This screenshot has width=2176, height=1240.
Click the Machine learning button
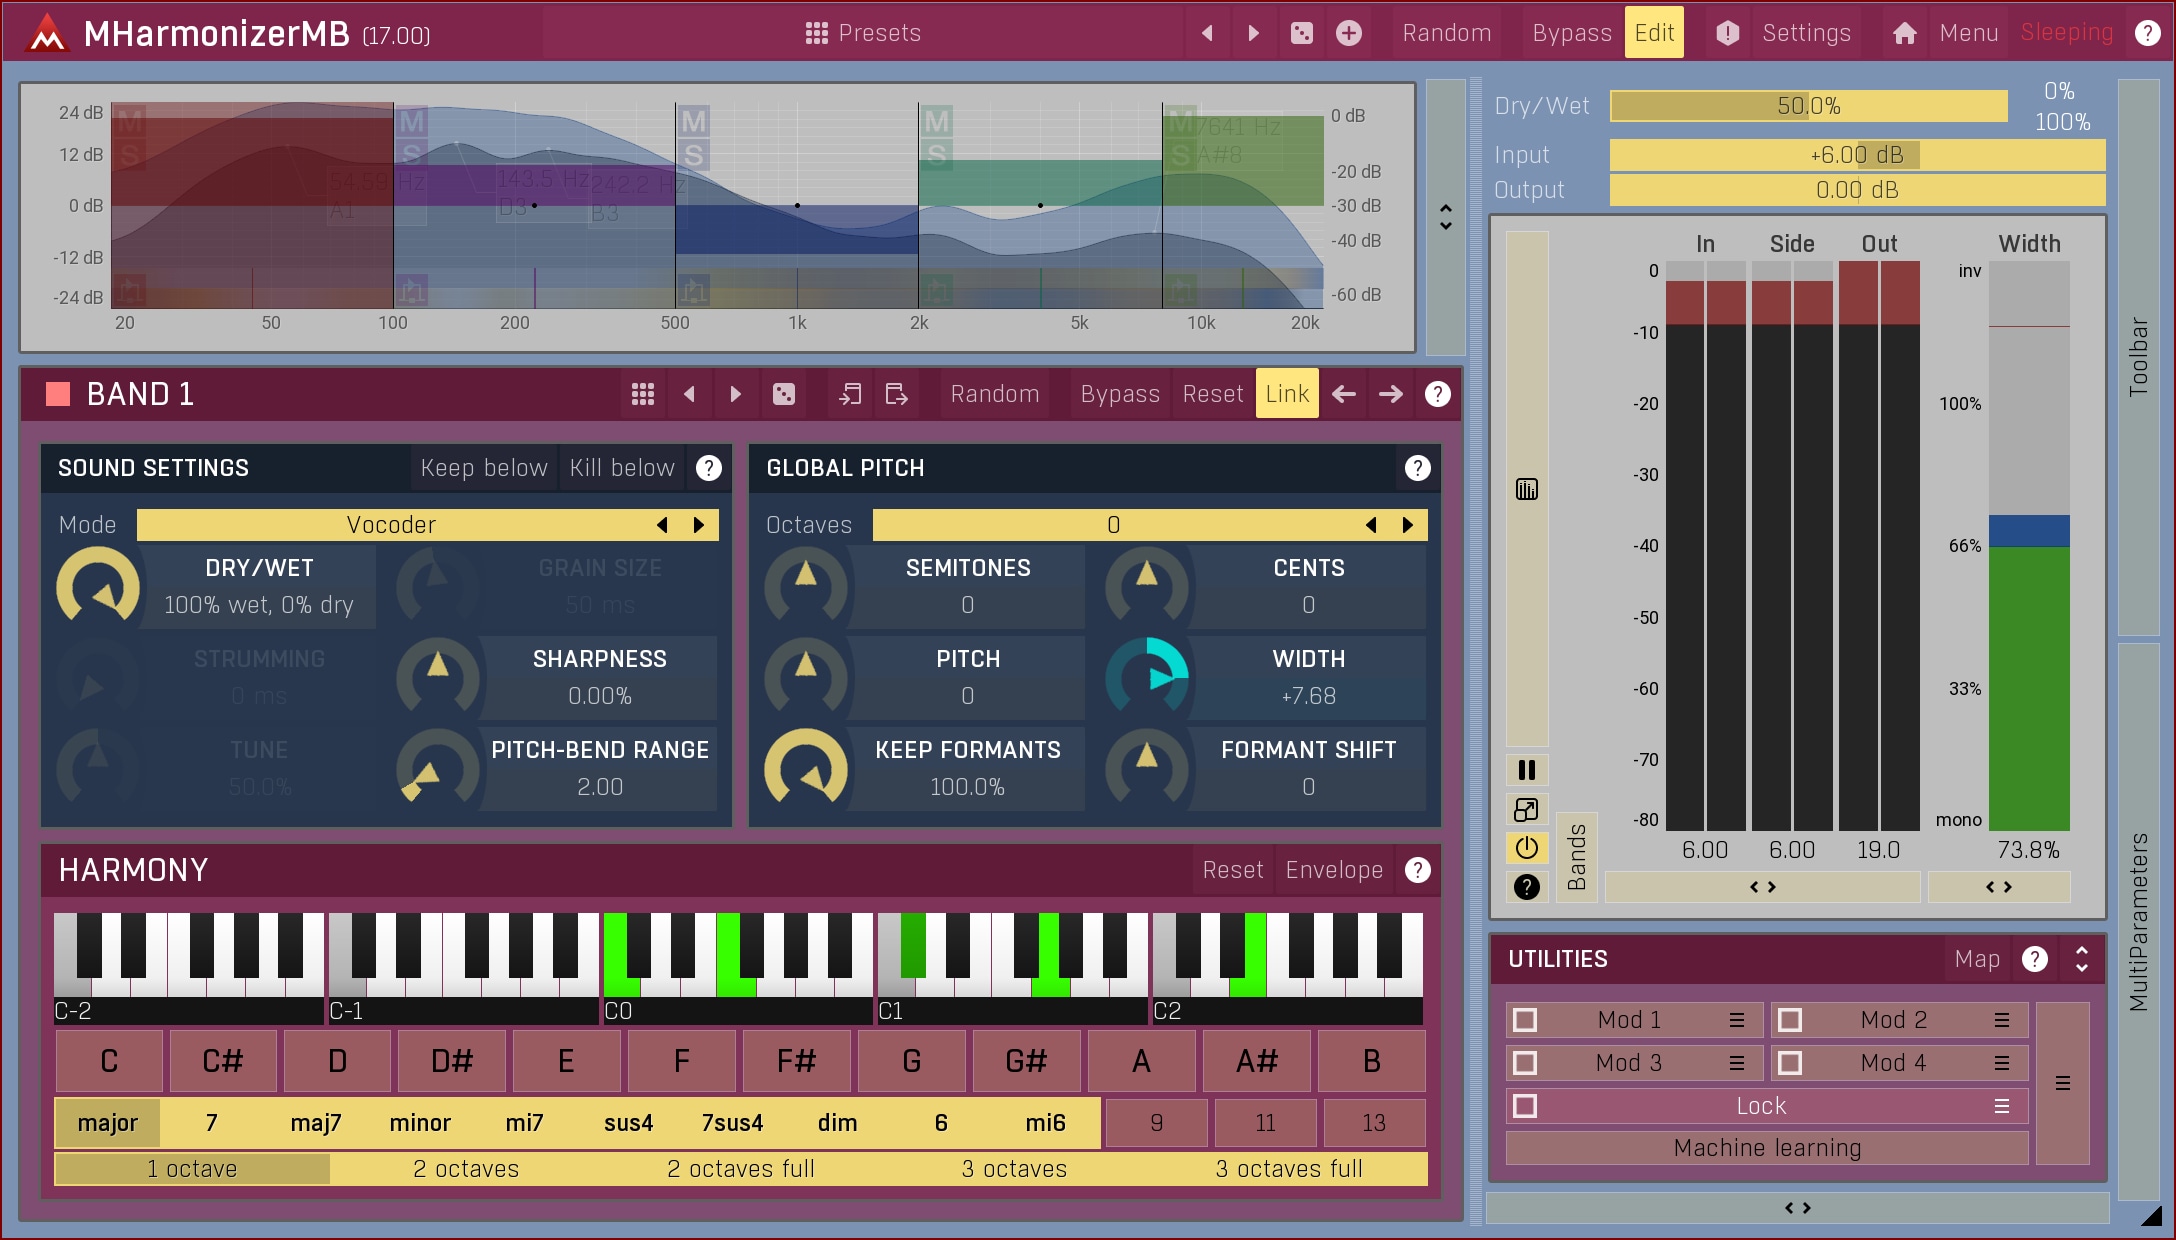(x=1767, y=1148)
